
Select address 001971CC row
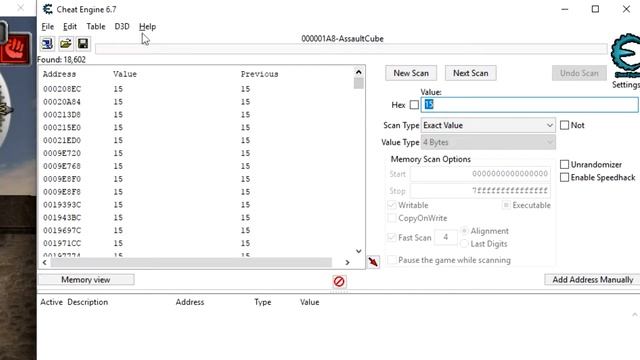click(197, 243)
